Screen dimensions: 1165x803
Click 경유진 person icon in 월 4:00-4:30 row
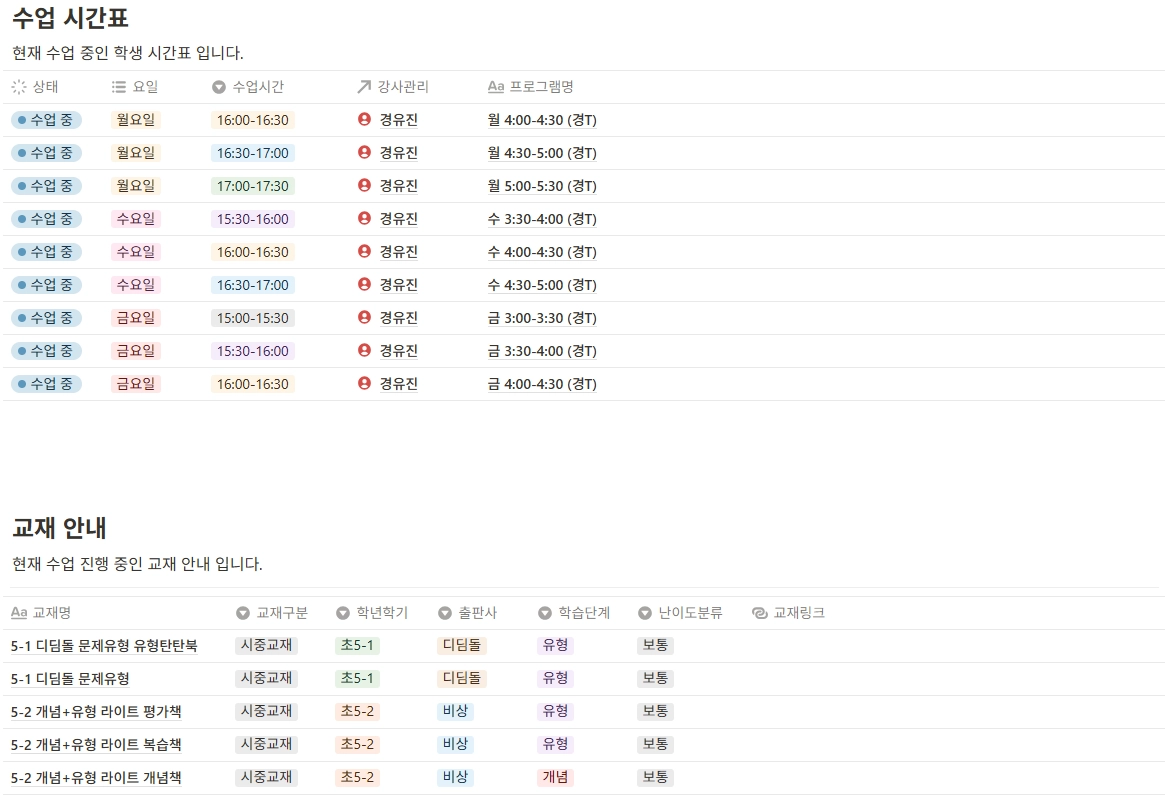click(364, 119)
